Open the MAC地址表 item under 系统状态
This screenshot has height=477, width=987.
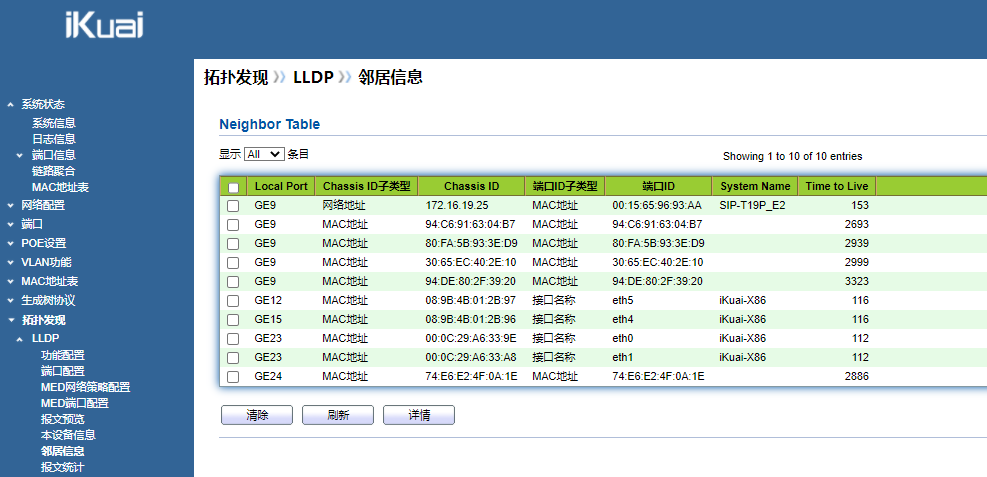pos(60,188)
